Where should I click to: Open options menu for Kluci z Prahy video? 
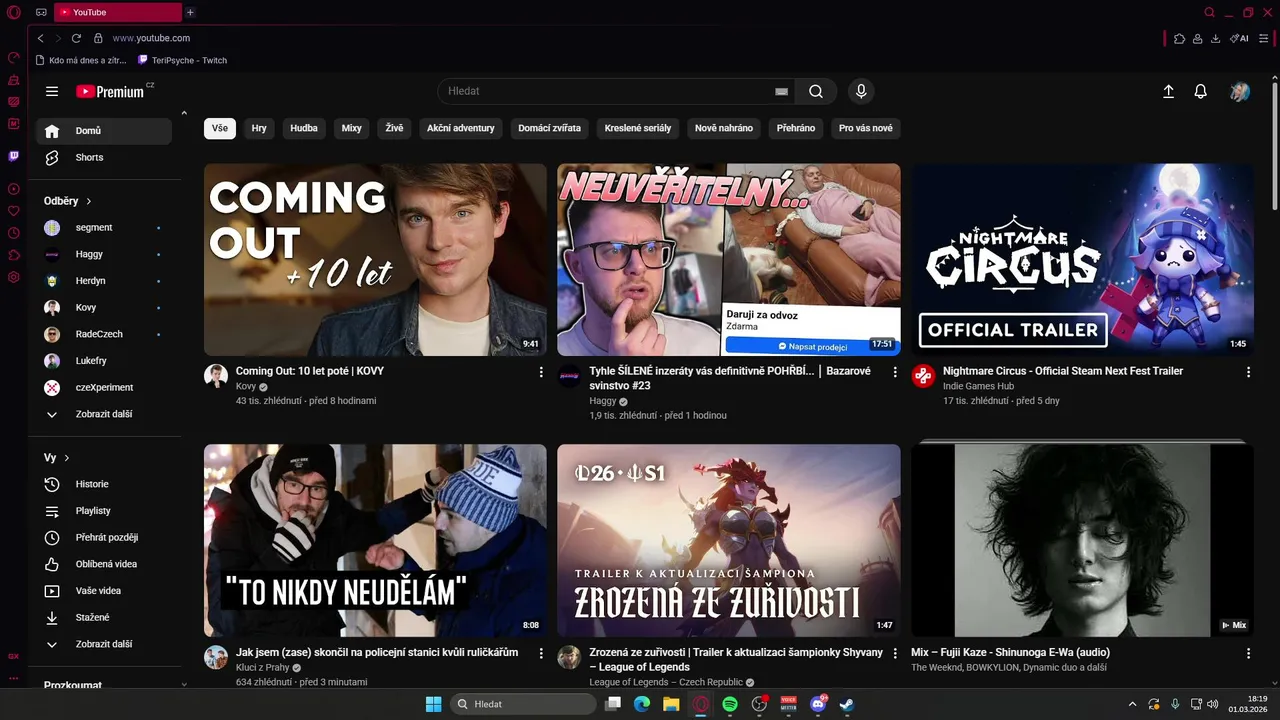541,653
